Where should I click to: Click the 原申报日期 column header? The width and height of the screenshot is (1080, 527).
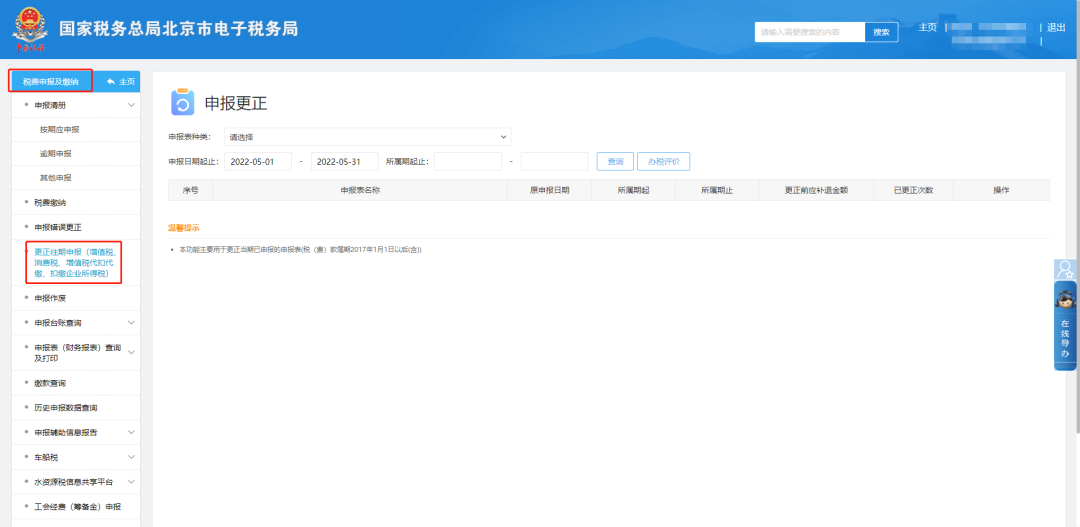coord(549,190)
